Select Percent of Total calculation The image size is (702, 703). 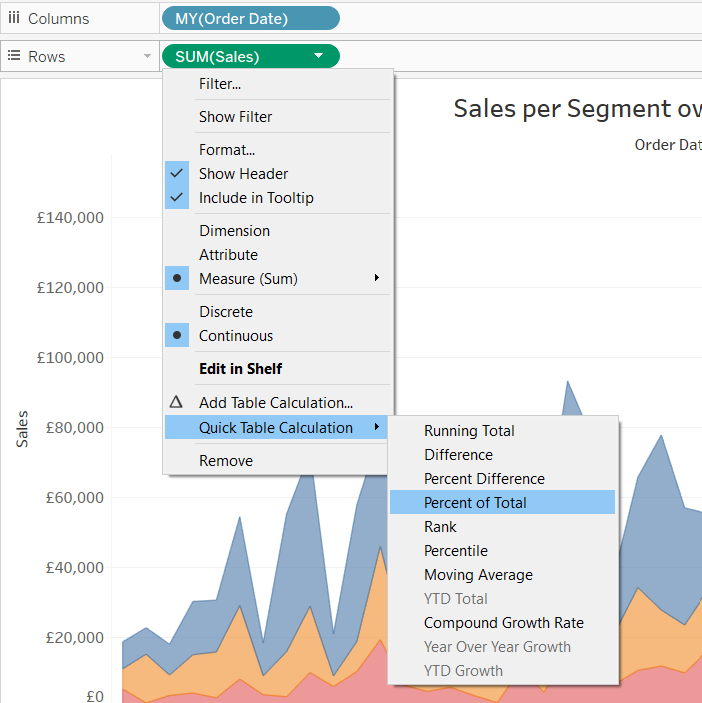click(x=475, y=503)
